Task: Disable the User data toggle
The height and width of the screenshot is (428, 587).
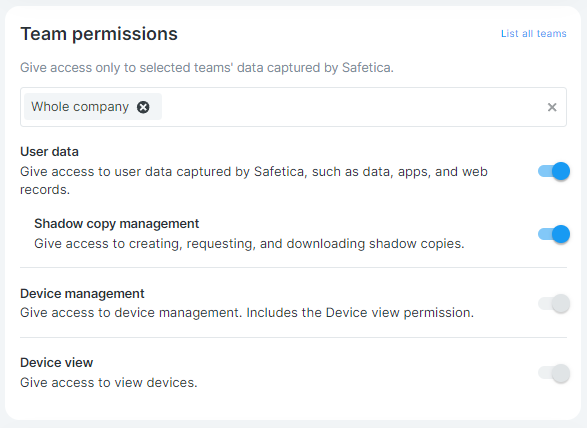Action: pos(554,171)
